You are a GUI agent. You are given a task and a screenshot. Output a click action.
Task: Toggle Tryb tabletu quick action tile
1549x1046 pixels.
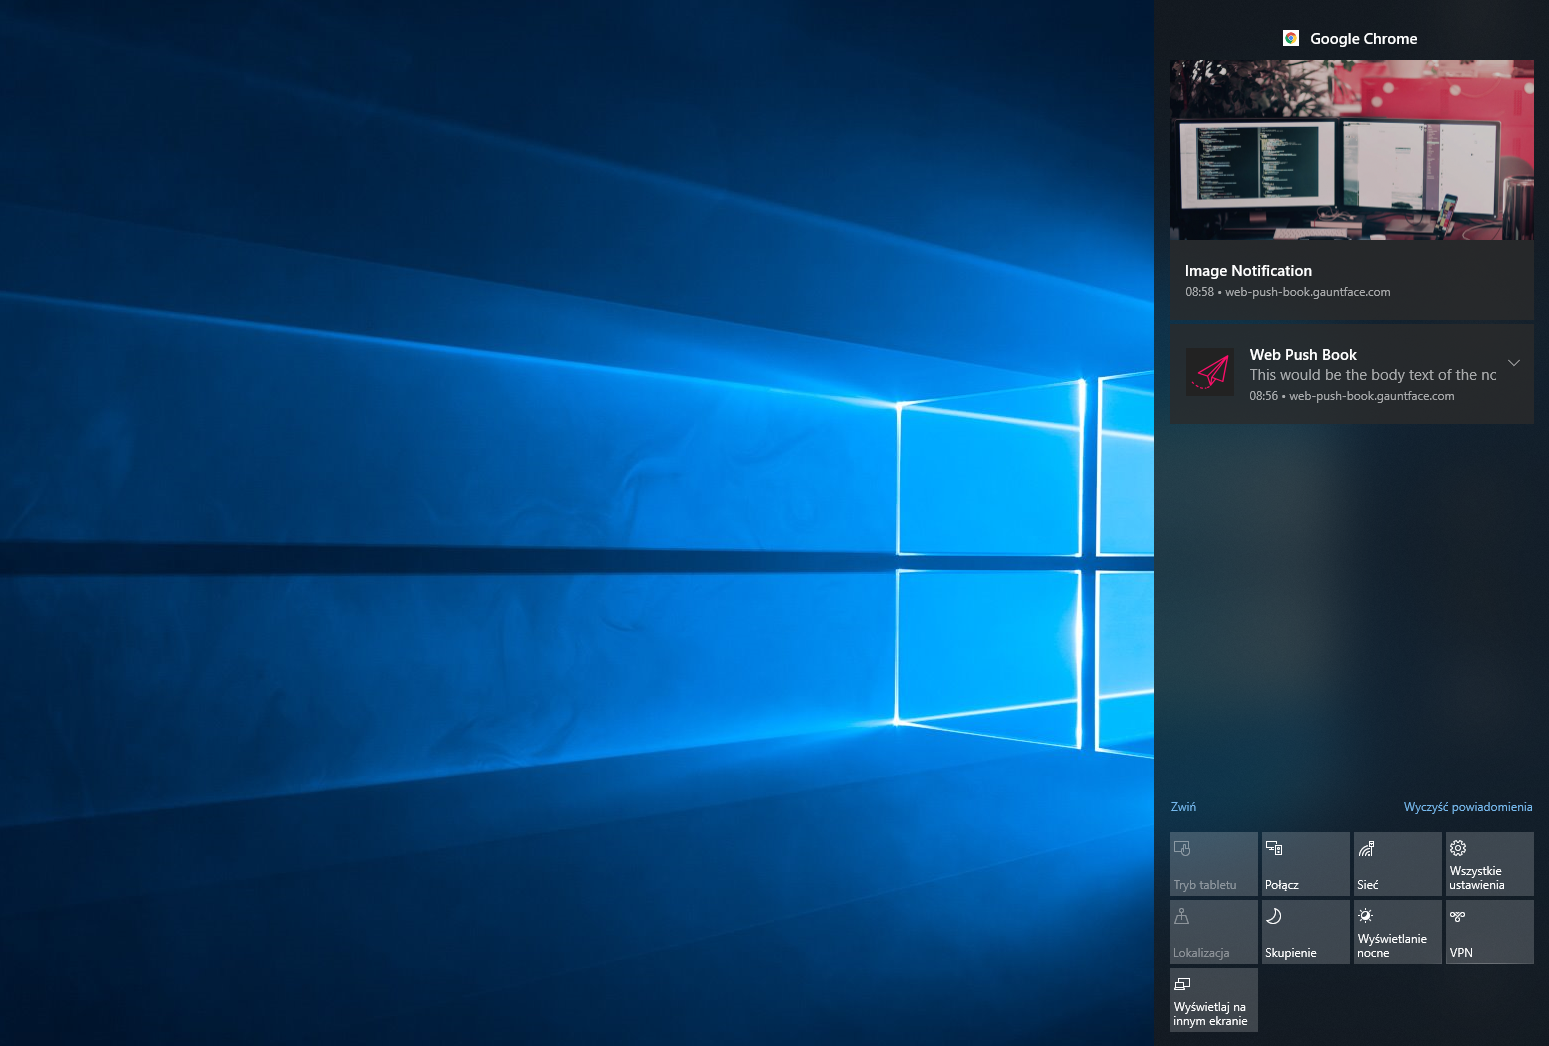click(1214, 864)
